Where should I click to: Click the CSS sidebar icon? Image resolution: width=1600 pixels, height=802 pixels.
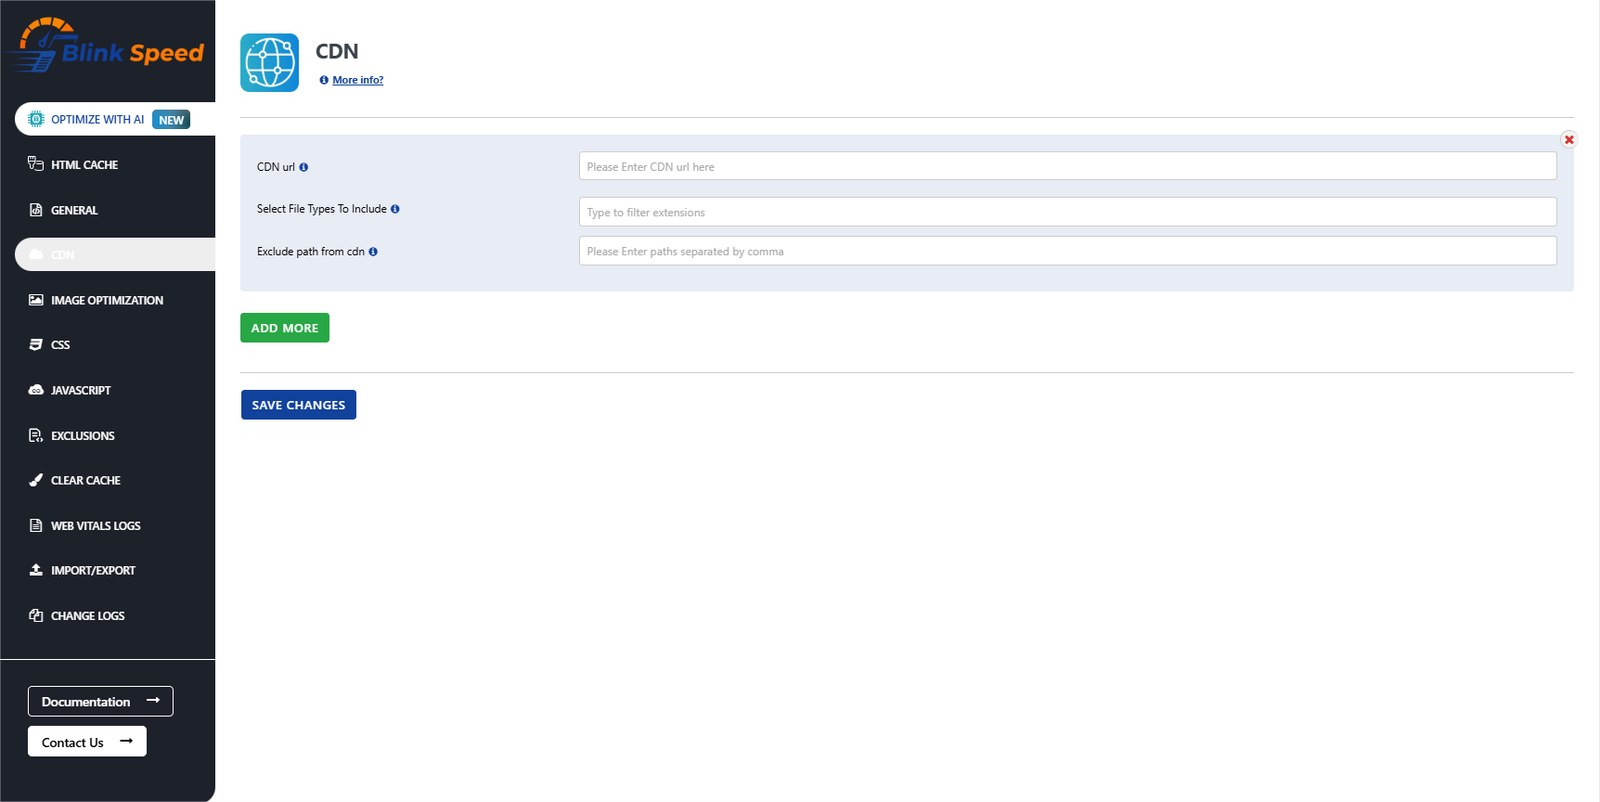click(36, 345)
